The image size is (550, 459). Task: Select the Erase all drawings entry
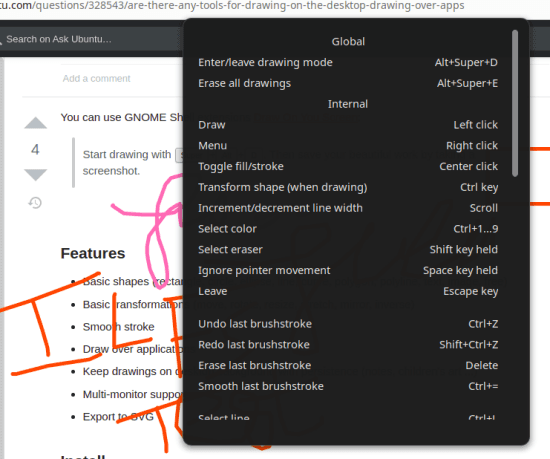pos(348,83)
